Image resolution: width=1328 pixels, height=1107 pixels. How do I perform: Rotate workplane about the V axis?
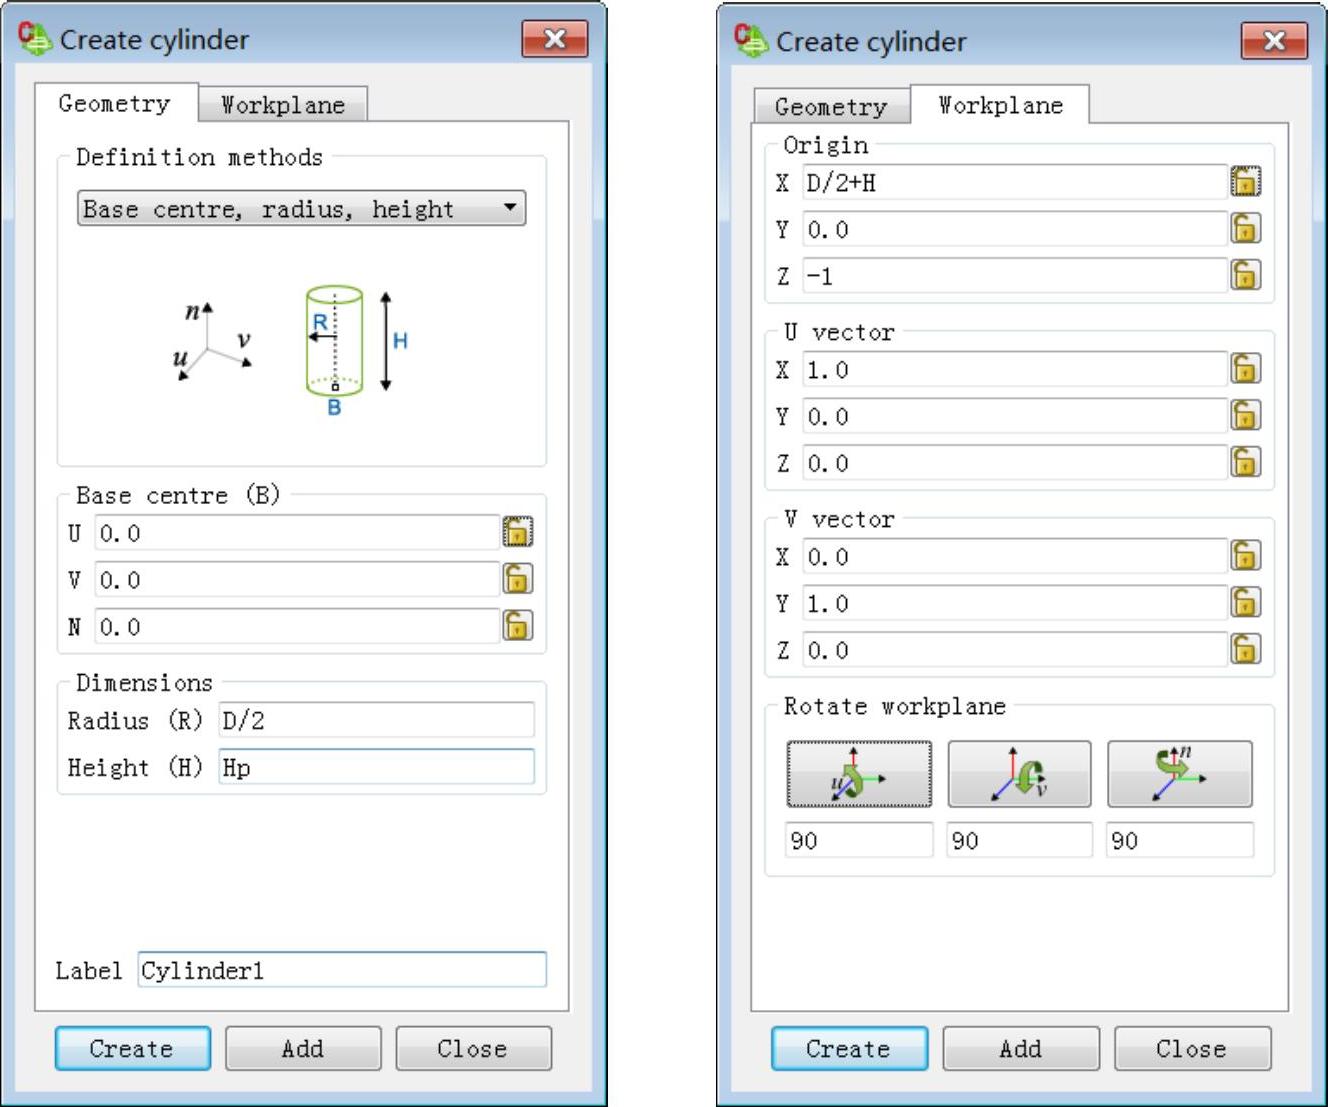[1019, 774]
